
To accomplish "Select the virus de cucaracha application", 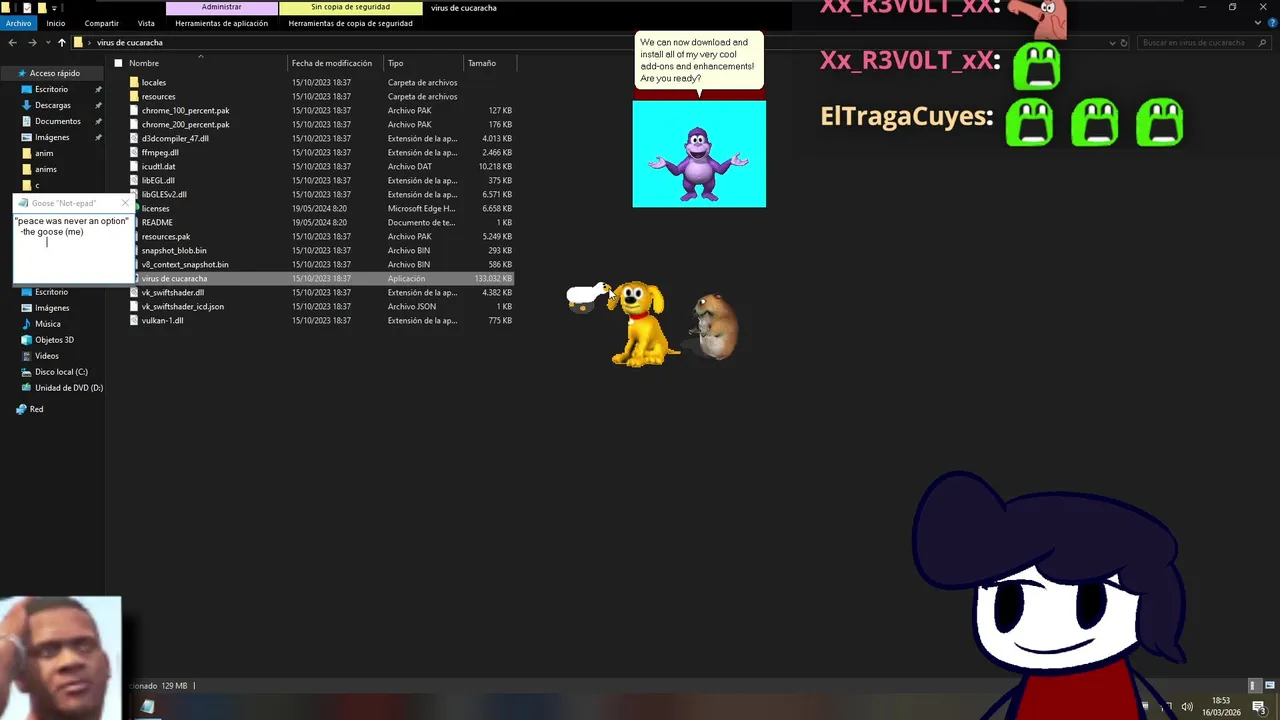I will tap(174, 278).
